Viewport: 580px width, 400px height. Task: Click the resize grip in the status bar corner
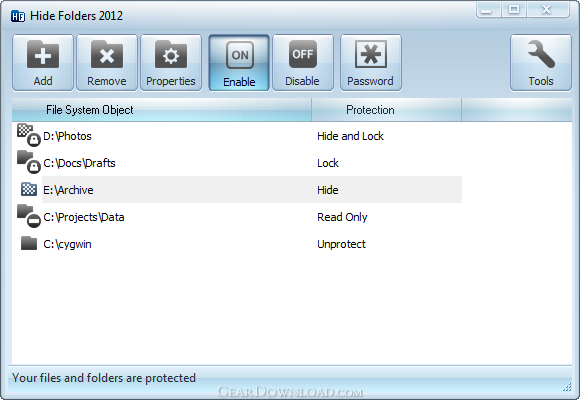[x=567, y=387]
